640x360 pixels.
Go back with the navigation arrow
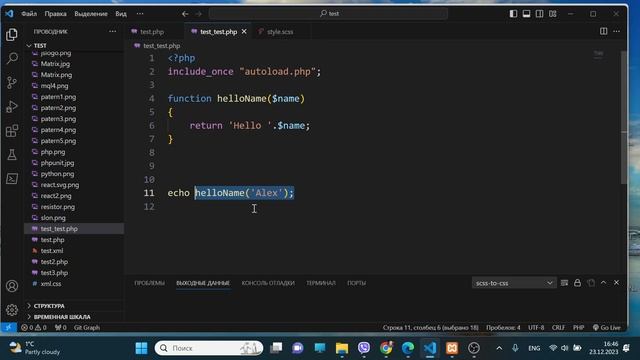point(185,14)
